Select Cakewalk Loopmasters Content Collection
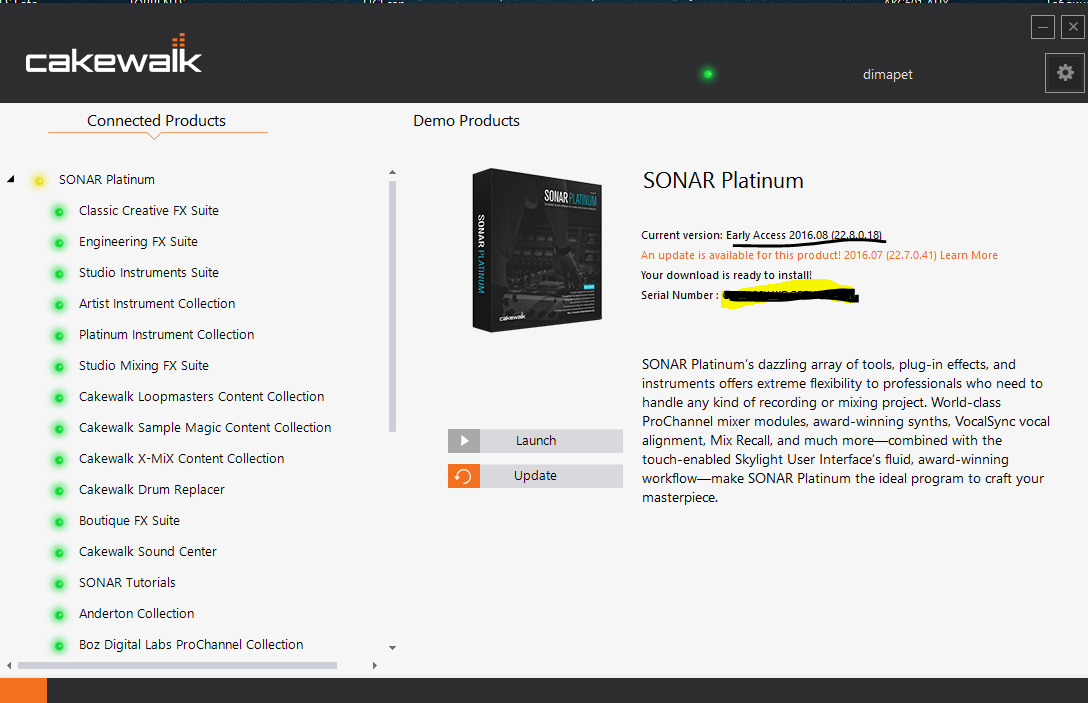 click(201, 396)
